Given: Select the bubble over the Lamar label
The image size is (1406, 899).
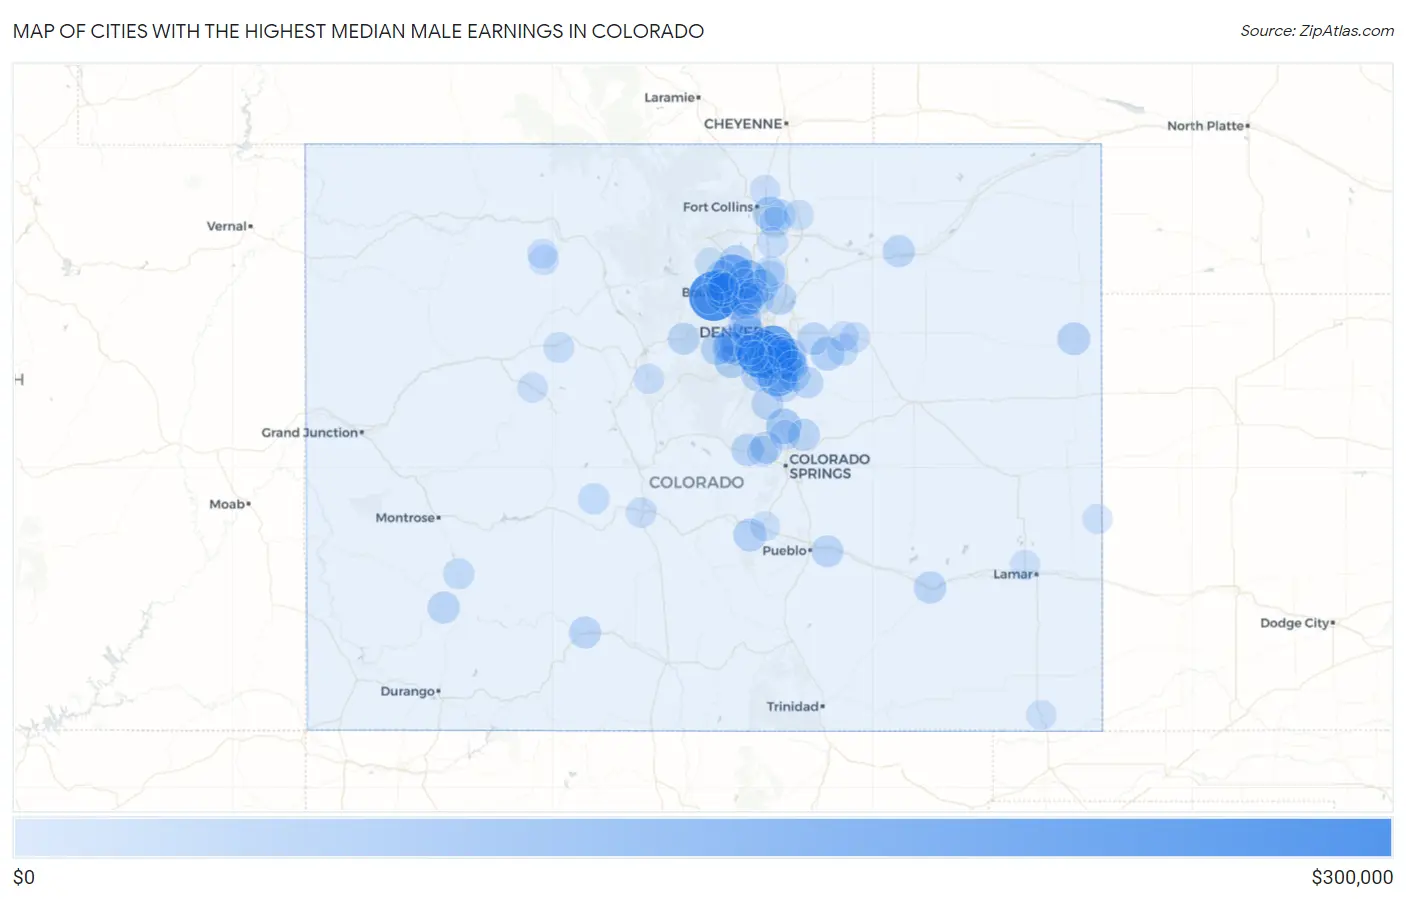Looking at the screenshot, I should pos(1025,565).
